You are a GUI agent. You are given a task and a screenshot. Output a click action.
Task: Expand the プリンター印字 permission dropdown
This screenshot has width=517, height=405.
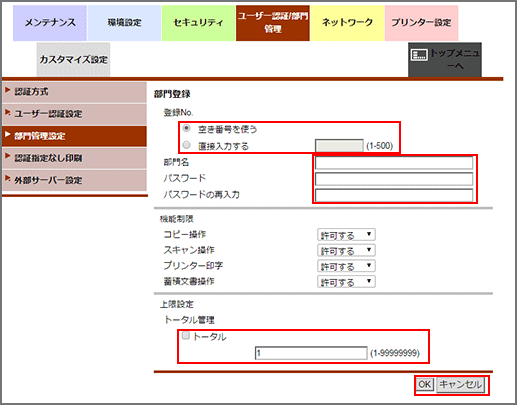point(346,266)
